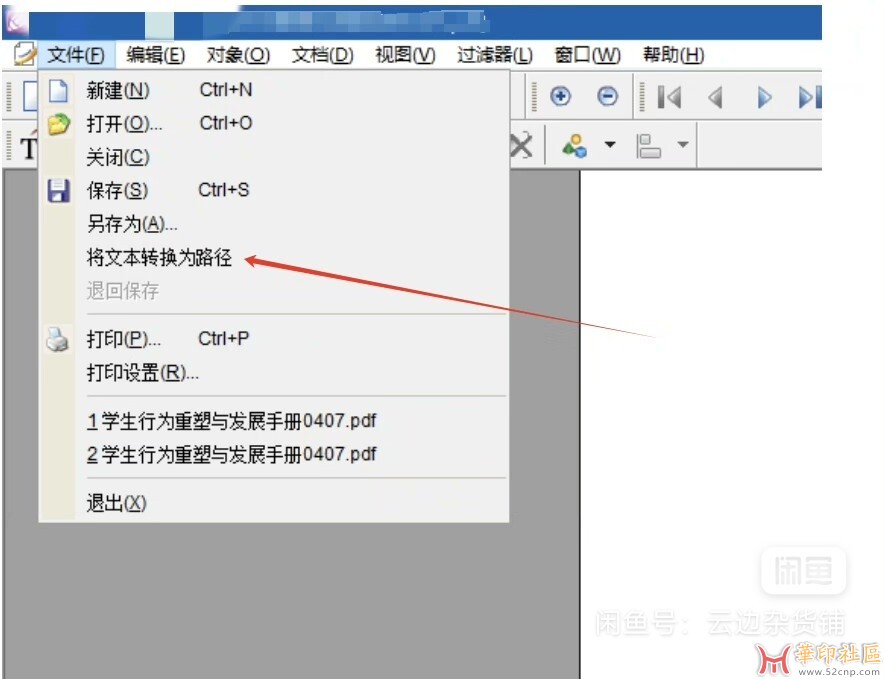Screen dimensions: 884x679
Task: Choose 将文本转换为路径 from the File menu
Action: pyautogui.click(x=159, y=258)
